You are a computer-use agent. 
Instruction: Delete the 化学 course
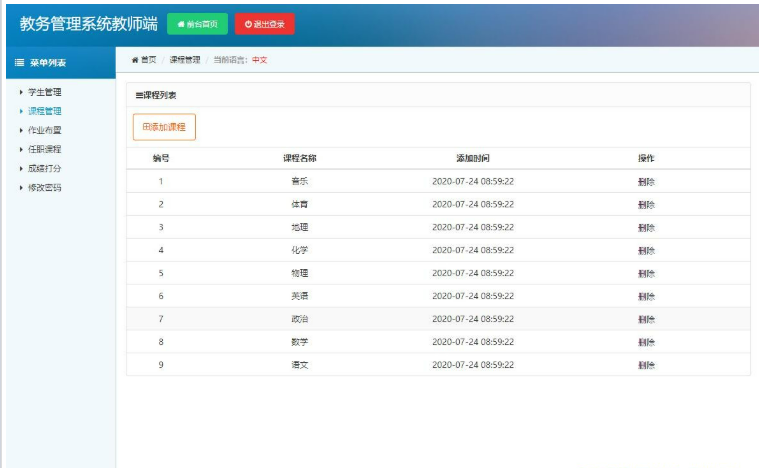pyautogui.click(x=646, y=251)
